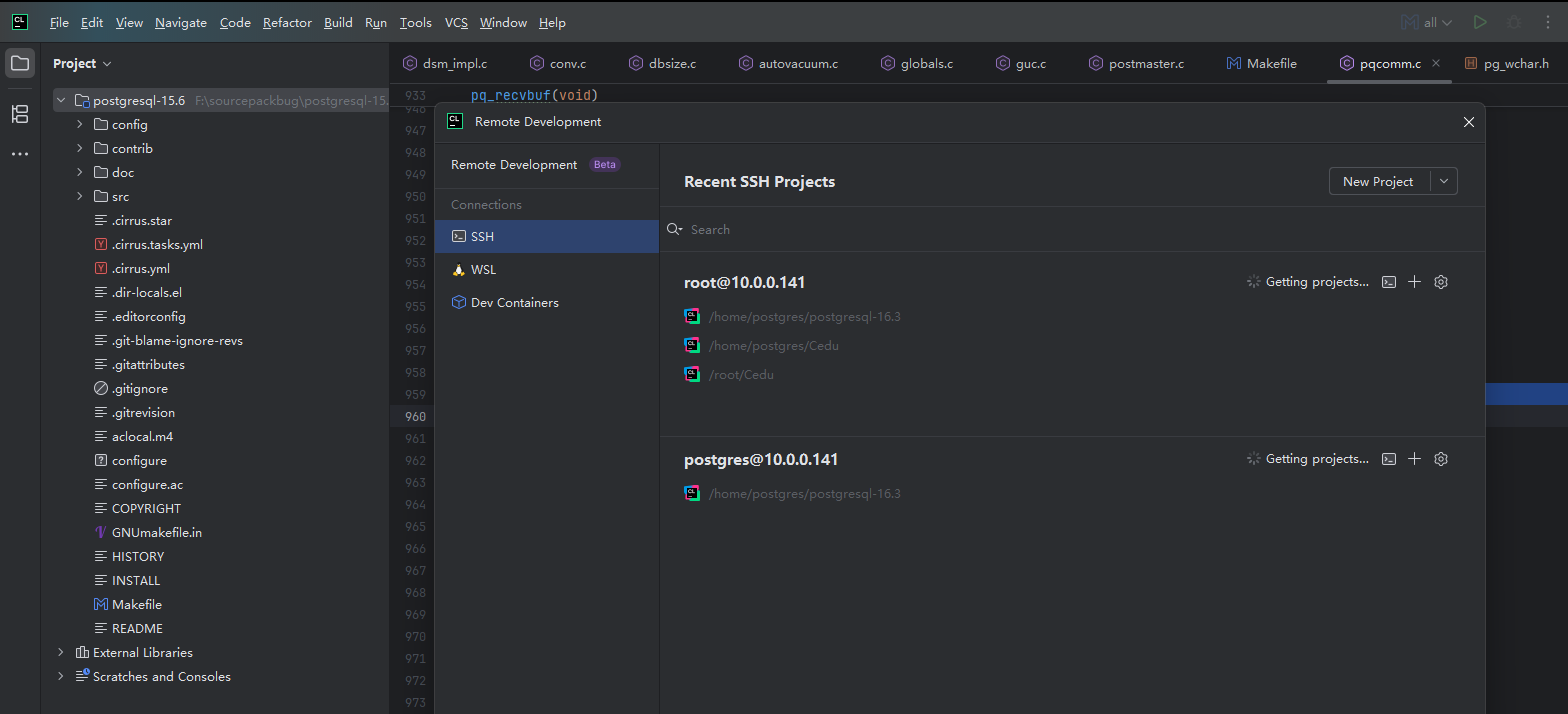Collapse the postgresql-15.6 root node
The width and height of the screenshot is (1568, 714).
[61, 100]
